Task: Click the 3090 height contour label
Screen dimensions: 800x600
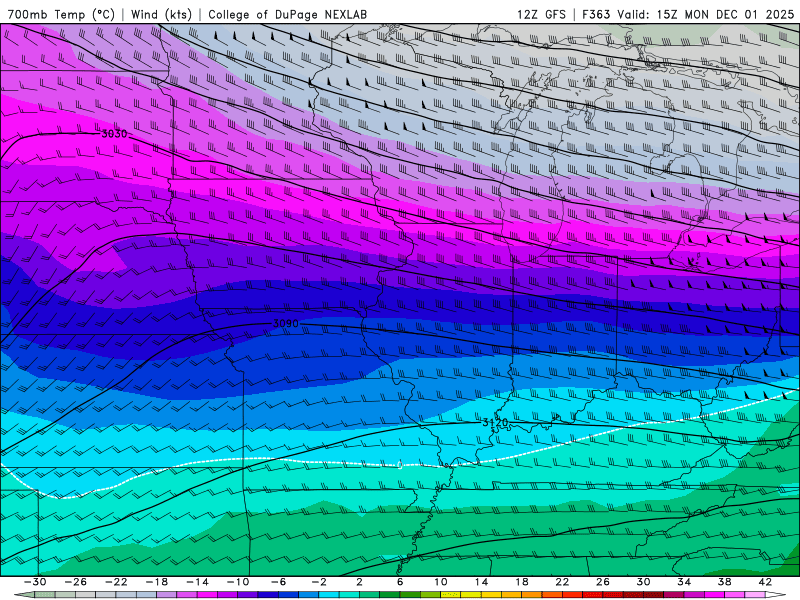Action: [286, 323]
